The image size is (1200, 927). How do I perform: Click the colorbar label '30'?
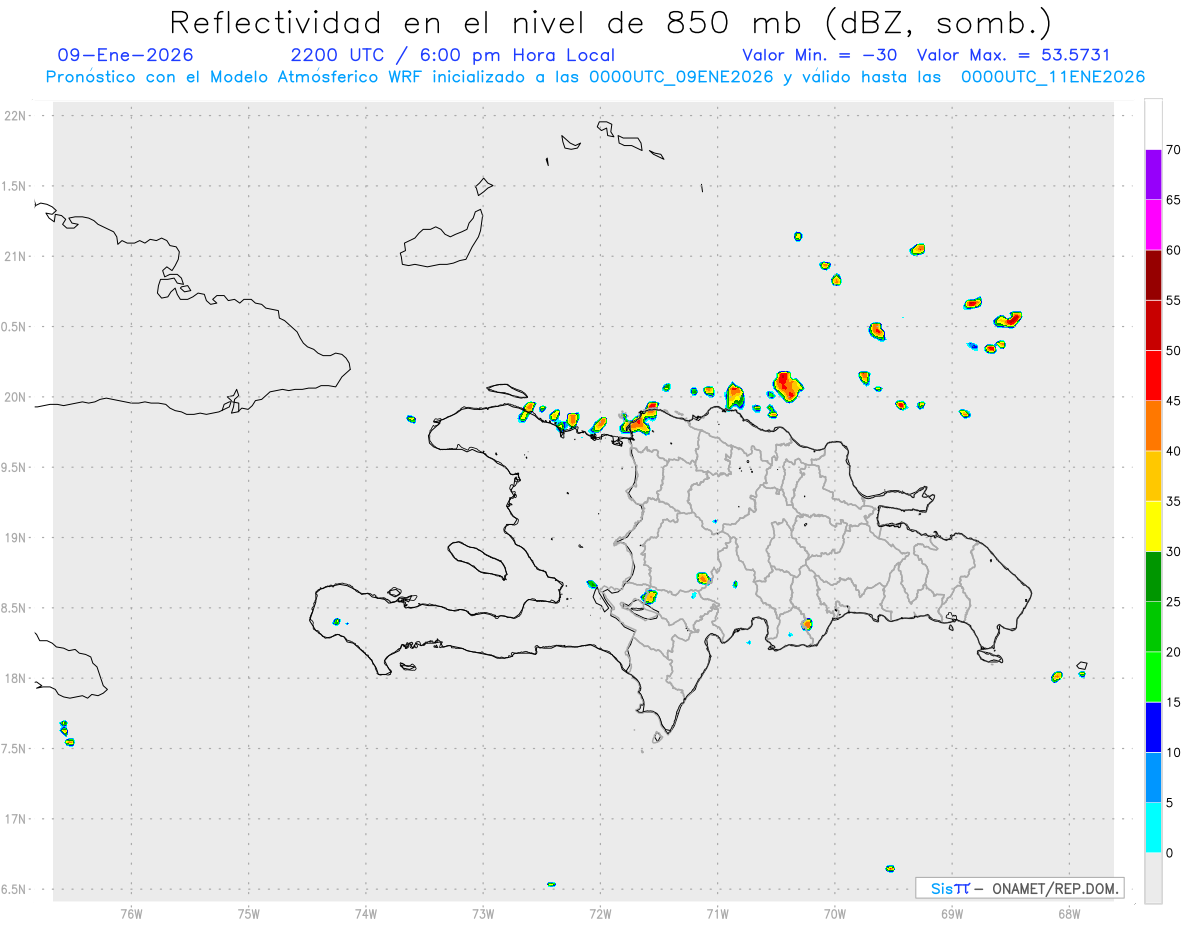(1174, 552)
